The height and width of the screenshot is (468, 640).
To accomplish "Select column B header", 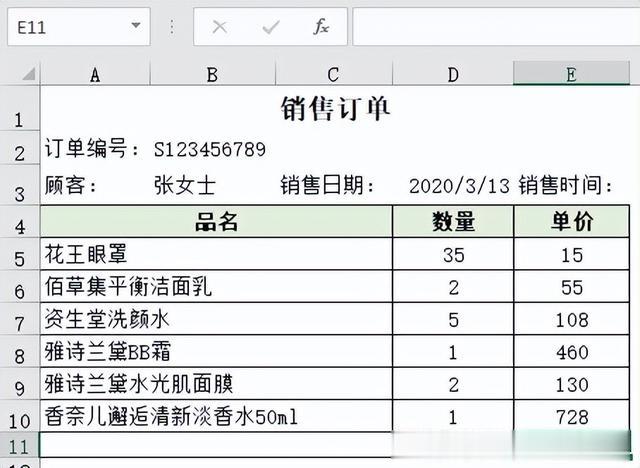I will click(x=213, y=74).
